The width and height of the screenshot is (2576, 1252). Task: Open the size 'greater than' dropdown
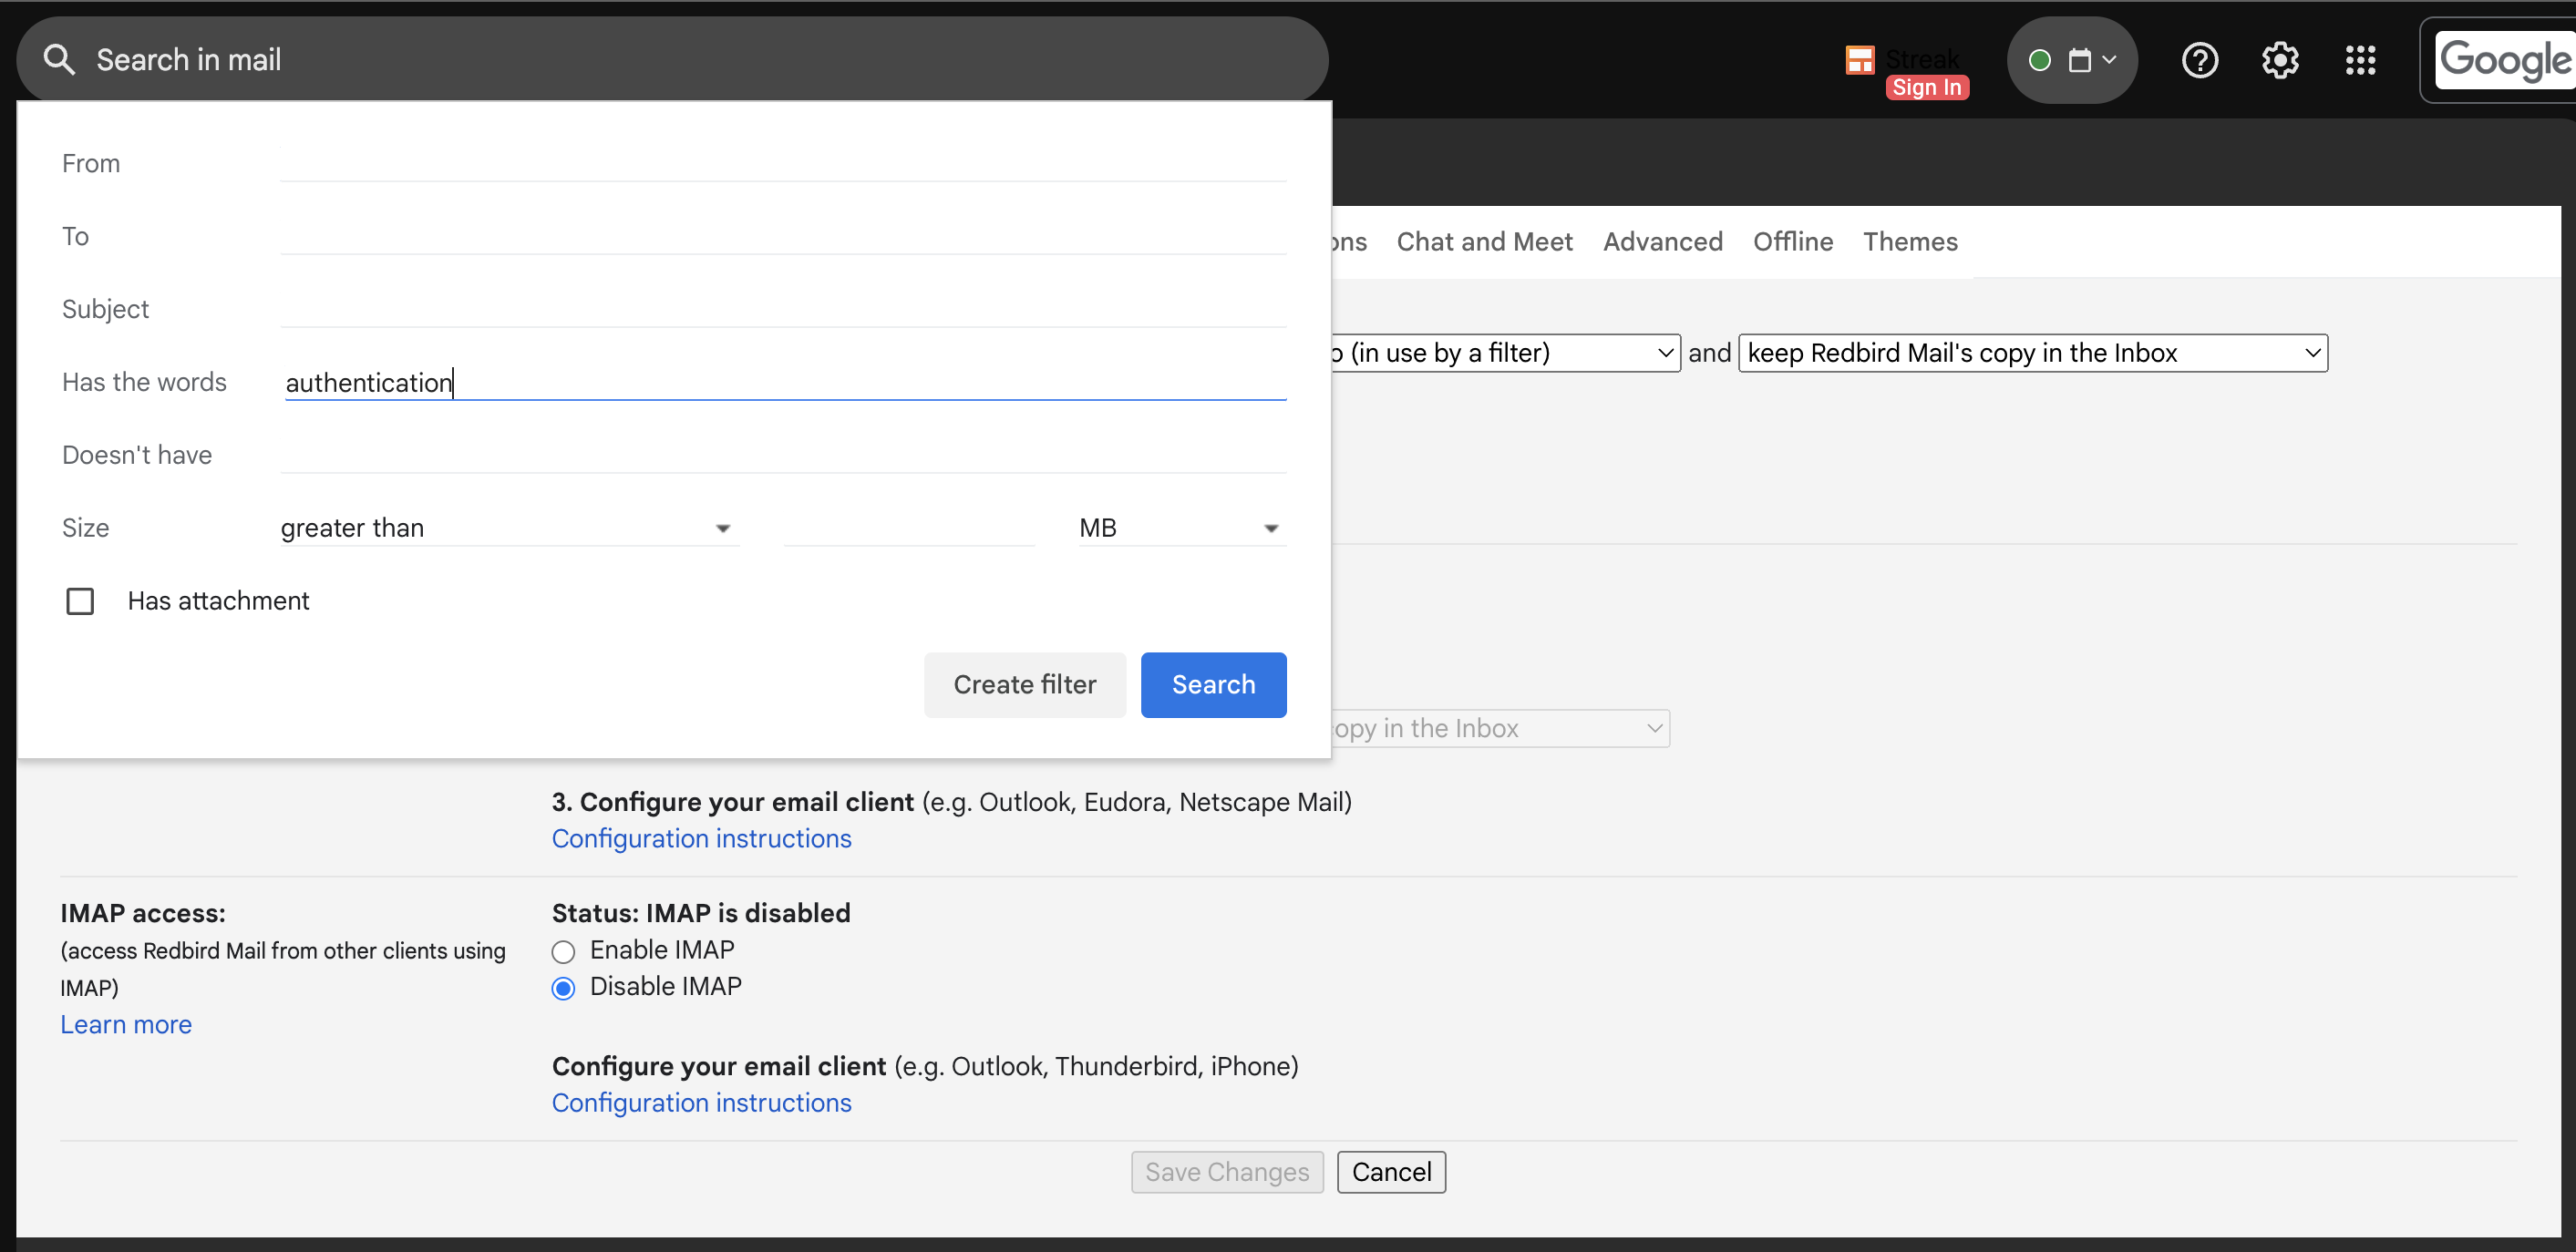[x=508, y=528]
